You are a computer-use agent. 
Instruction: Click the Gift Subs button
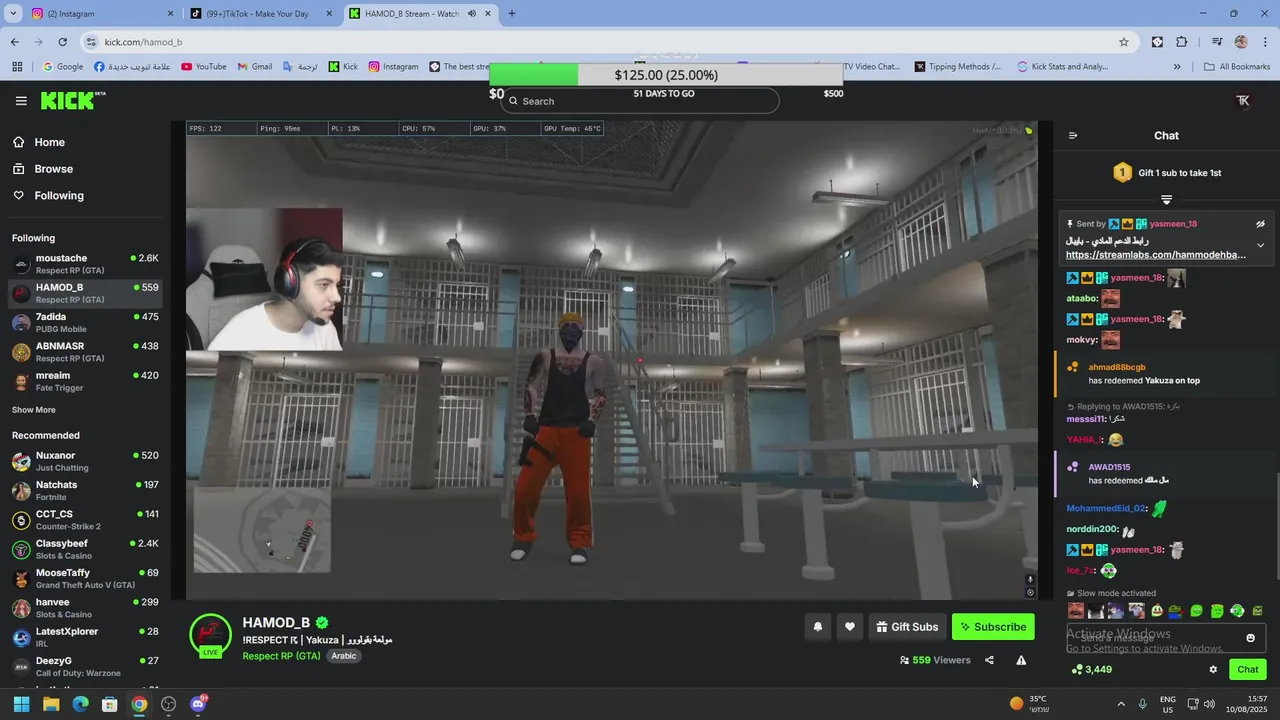907,627
